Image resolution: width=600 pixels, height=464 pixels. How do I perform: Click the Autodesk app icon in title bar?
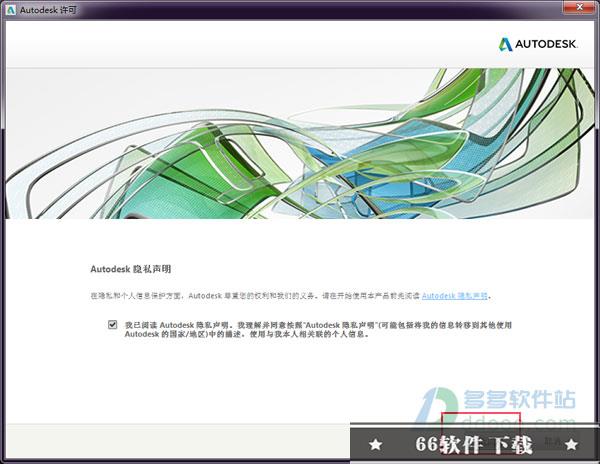[11, 10]
